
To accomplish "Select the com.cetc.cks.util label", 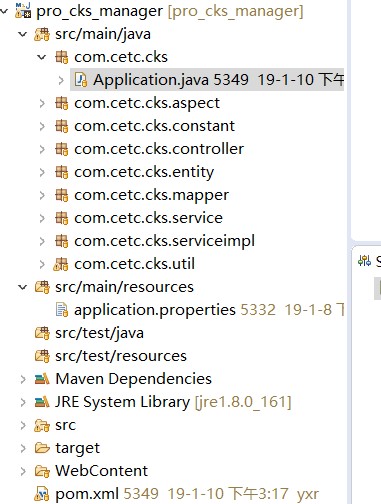I will [x=134, y=264].
